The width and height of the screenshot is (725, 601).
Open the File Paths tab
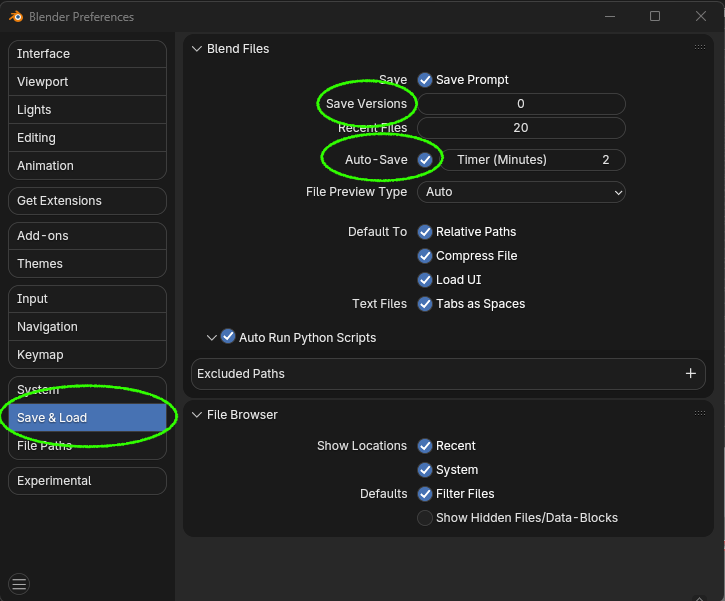coord(87,446)
